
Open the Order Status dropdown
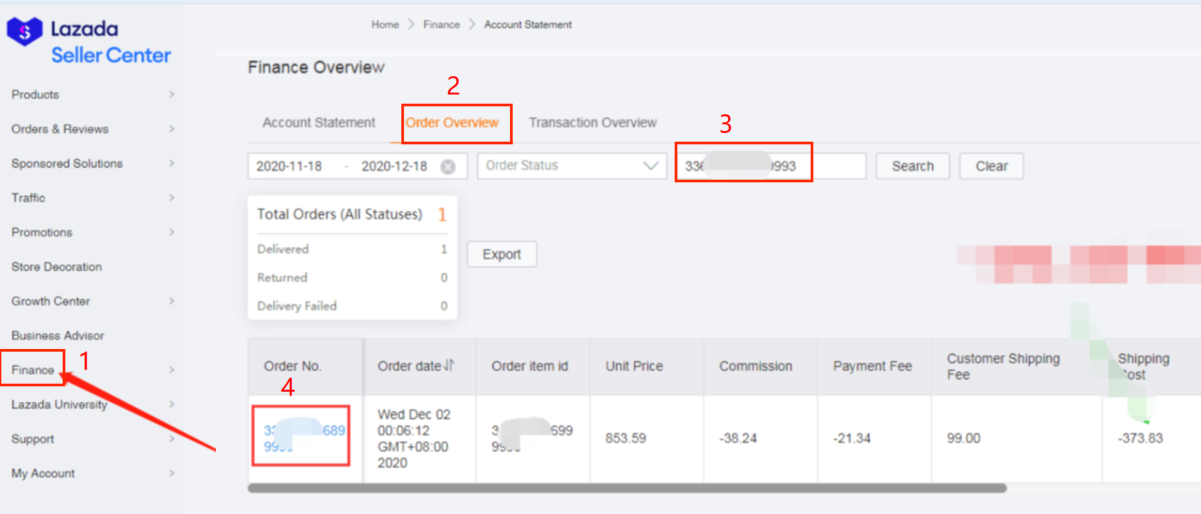572,166
